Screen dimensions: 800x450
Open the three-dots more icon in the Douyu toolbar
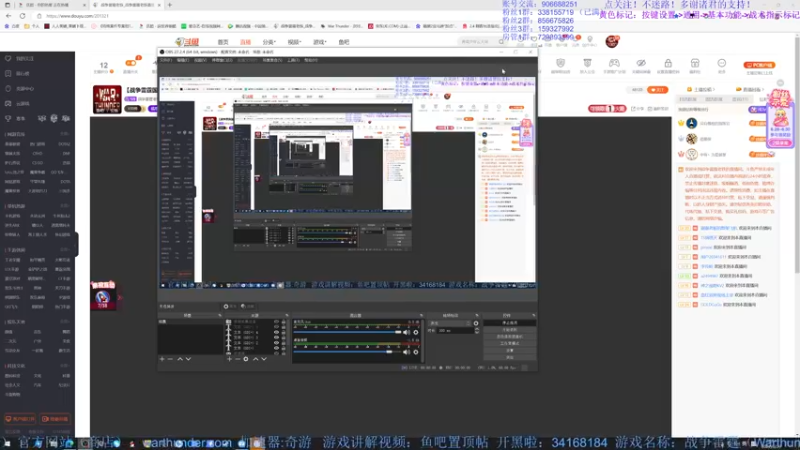pyautogui.click(x=721, y=63)
